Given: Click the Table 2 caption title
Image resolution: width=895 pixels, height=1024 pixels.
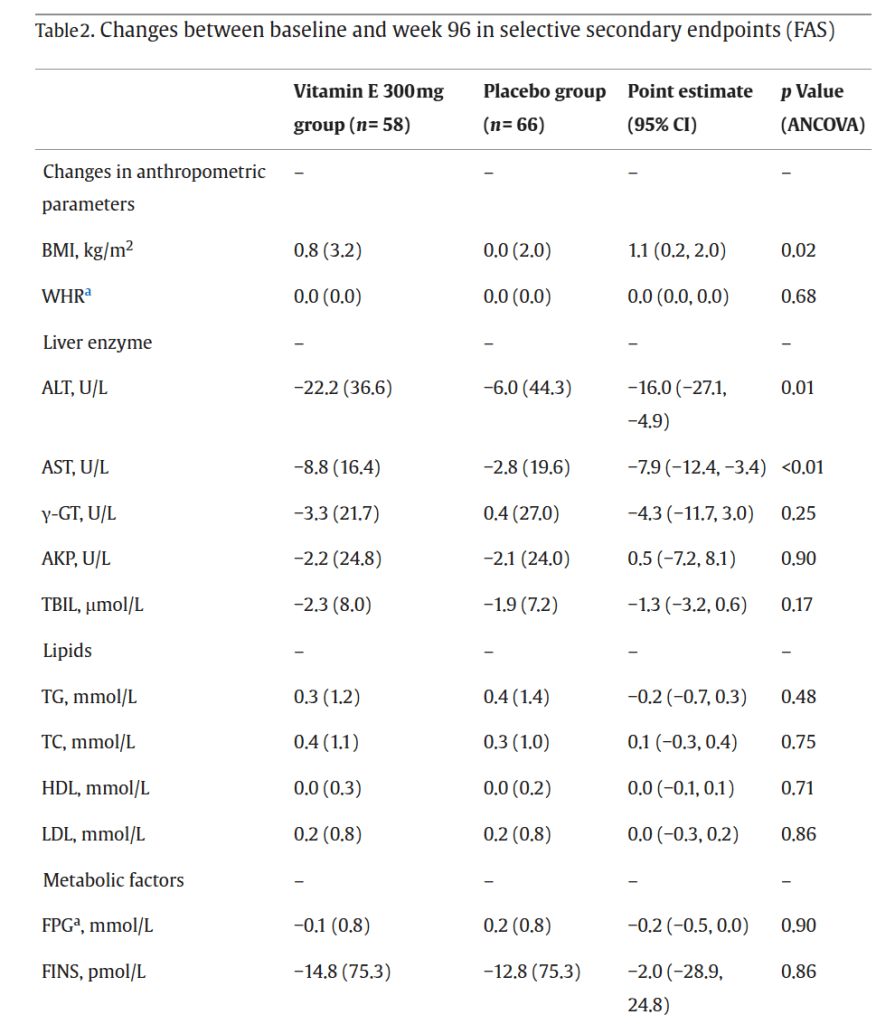Looking at the screenshot, I should coord(435,29).
